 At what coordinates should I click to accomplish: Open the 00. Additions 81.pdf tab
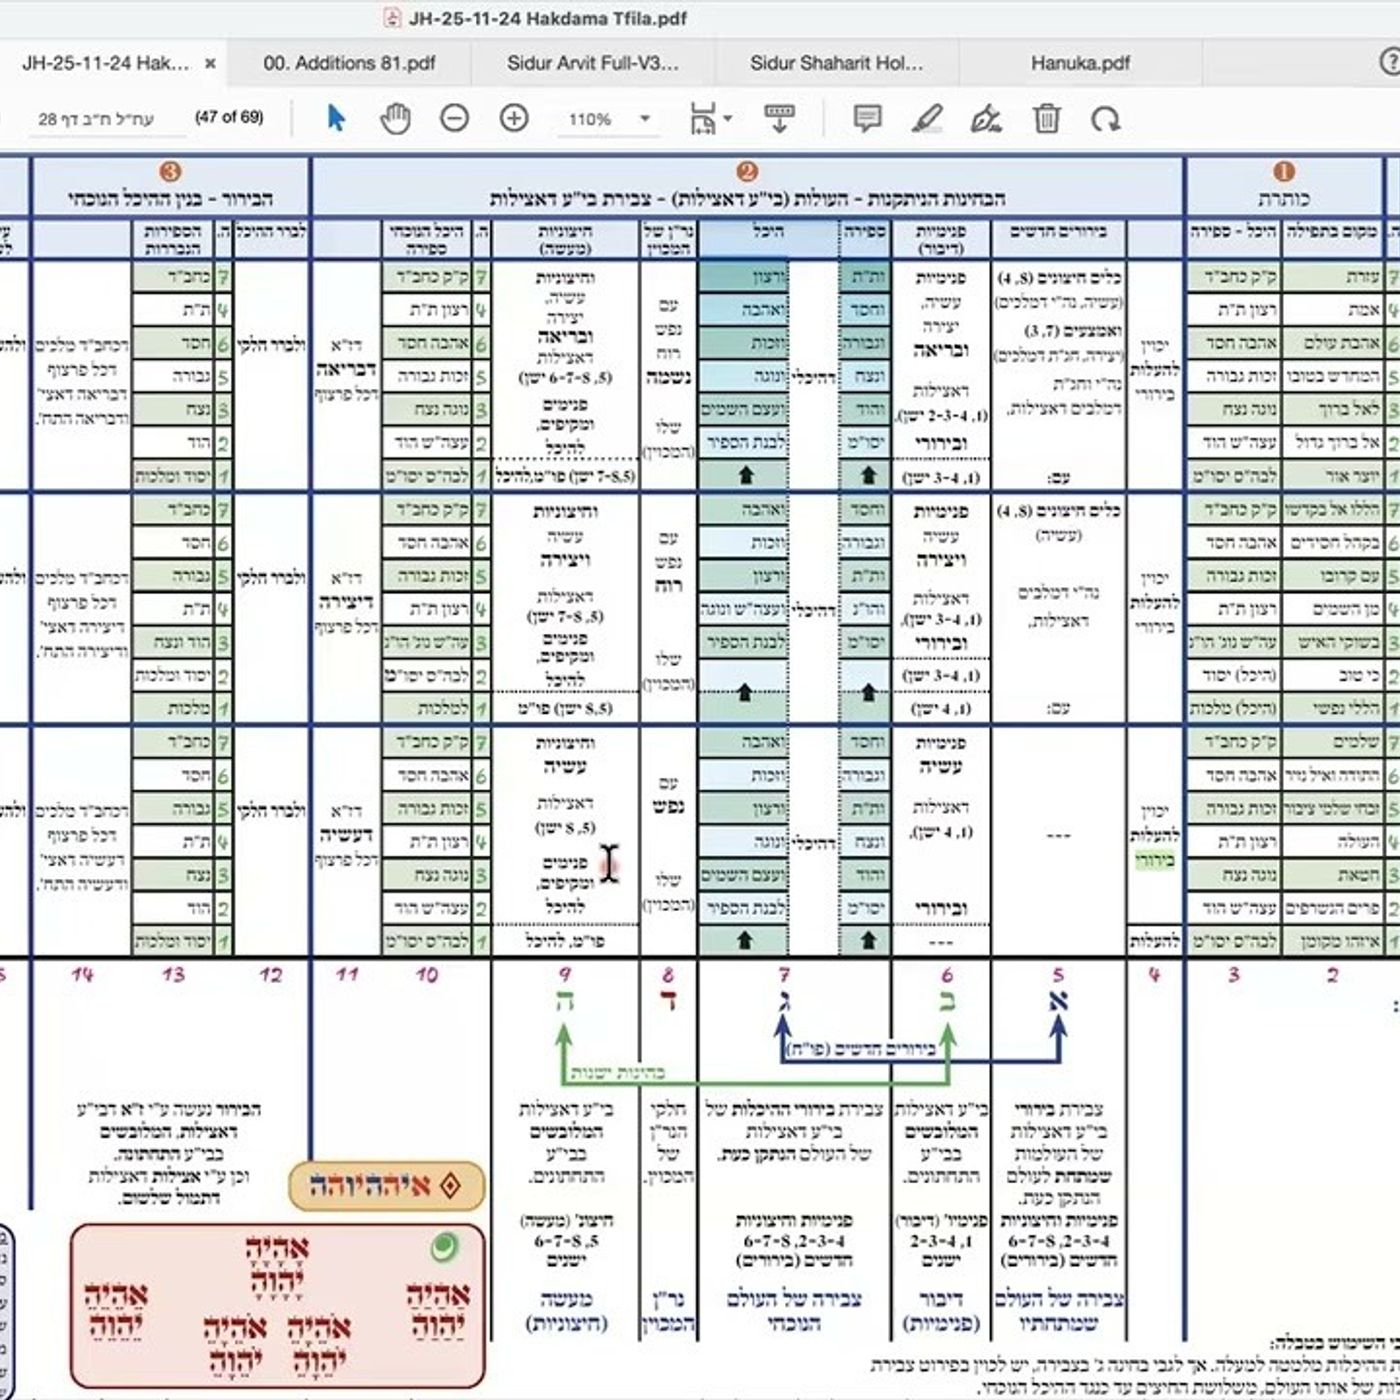click(x=349, y=63)
